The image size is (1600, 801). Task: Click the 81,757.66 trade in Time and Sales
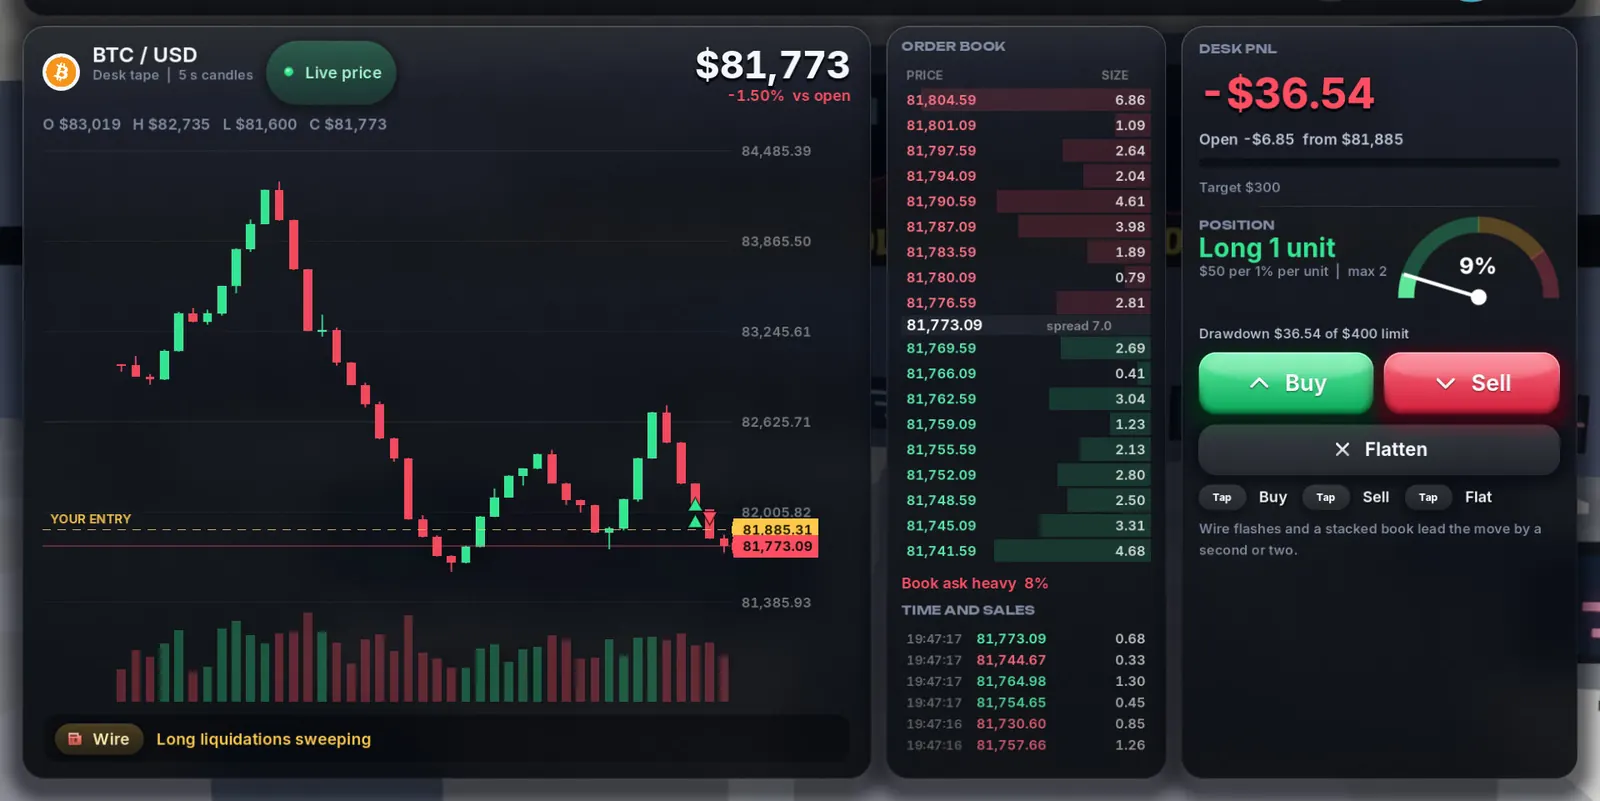[x=1026, y=745]
